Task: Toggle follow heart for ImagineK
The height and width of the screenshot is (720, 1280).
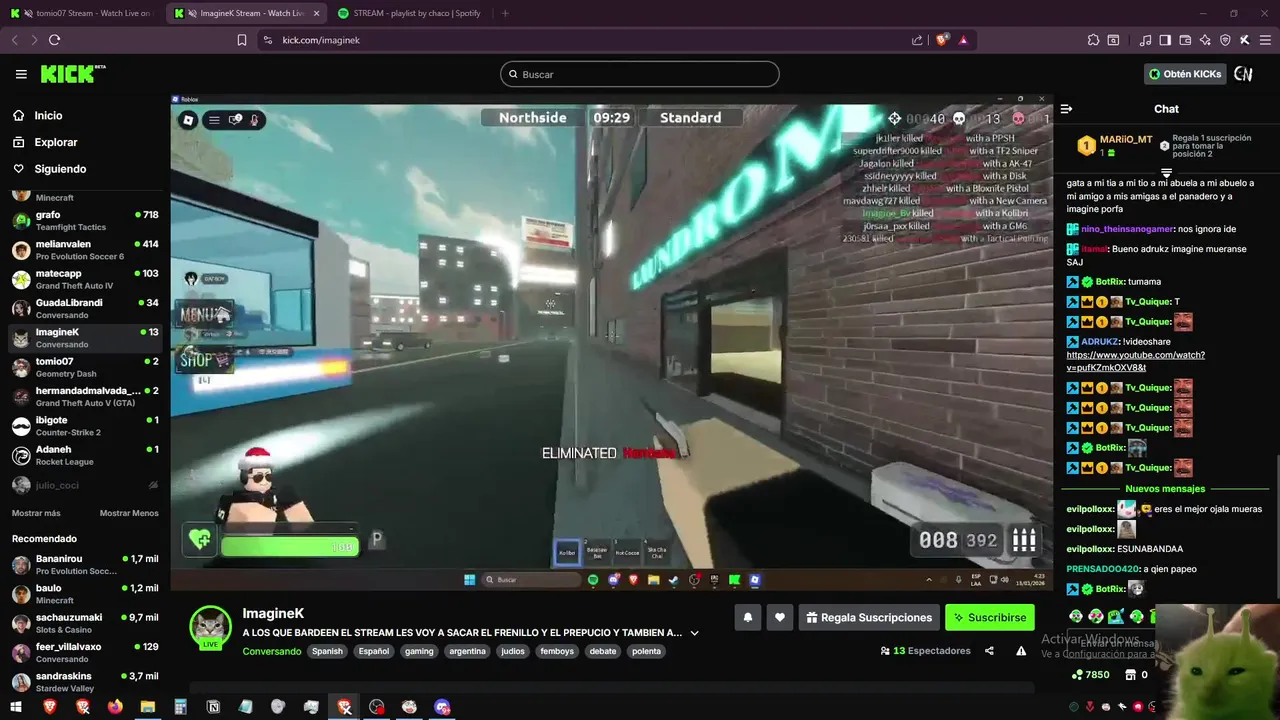Action: [780, 618]
